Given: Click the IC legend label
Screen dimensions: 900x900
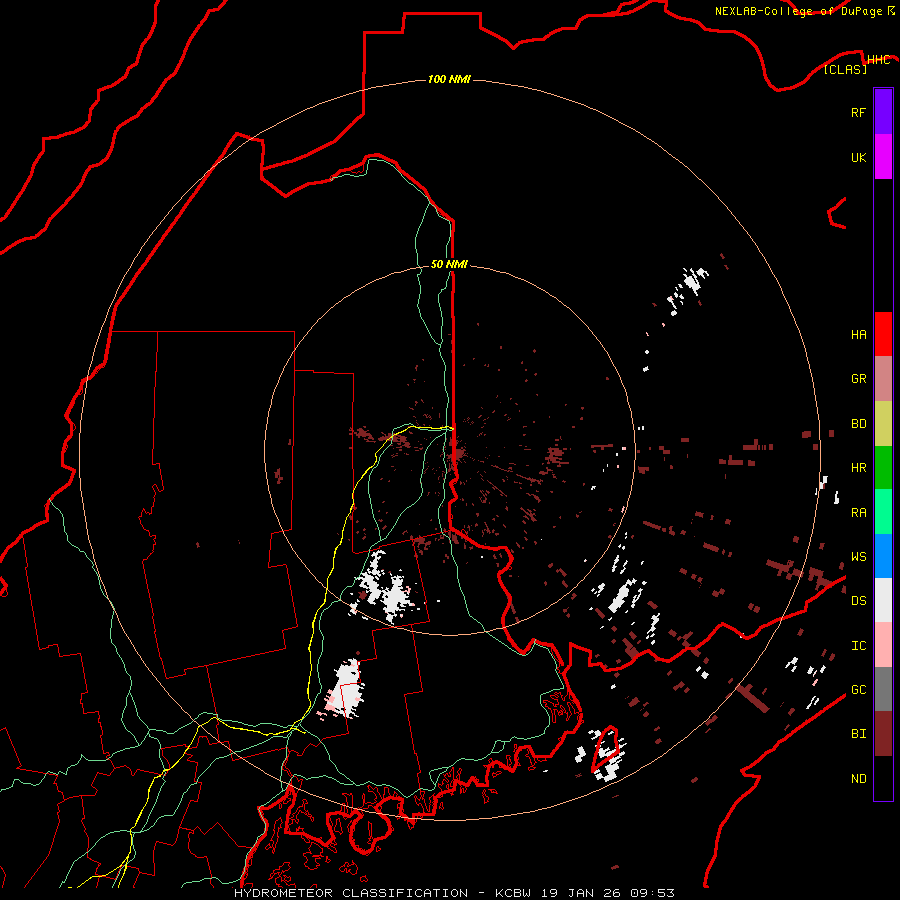Looking at the screenshot, I should coord(858,646).
